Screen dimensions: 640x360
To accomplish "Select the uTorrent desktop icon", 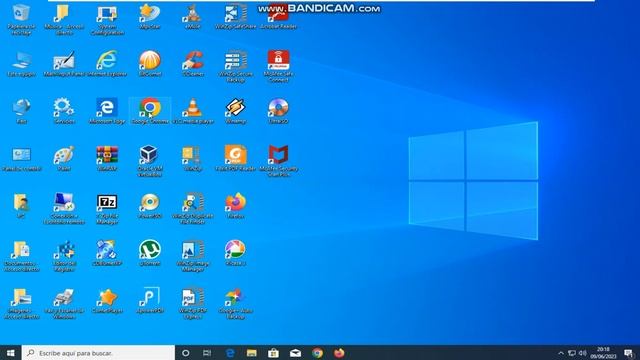I will coord(150,253).
